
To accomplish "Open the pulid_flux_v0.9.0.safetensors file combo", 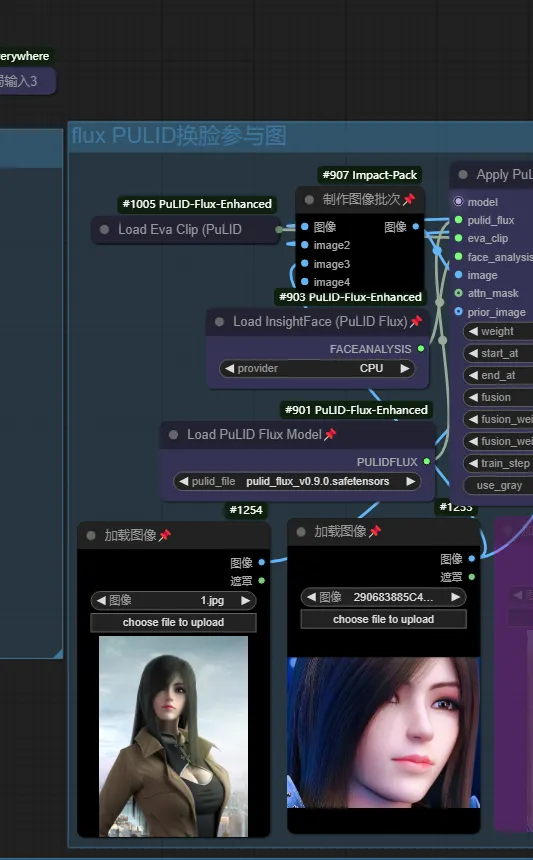I will point(297,481).
